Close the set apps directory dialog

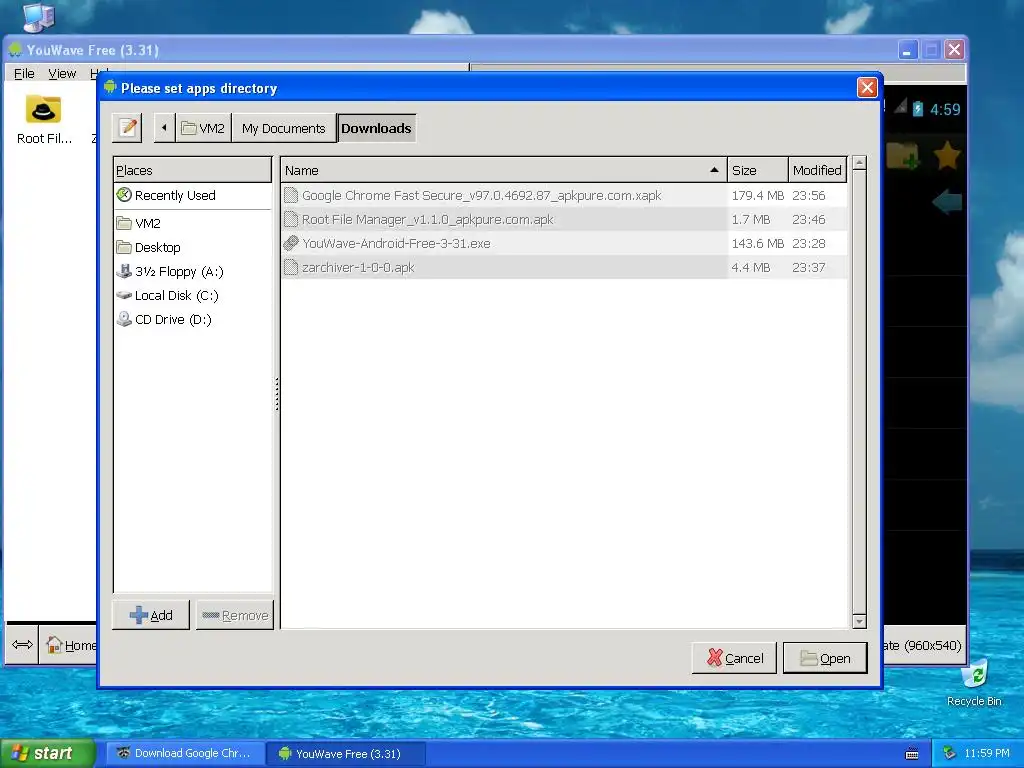click(867, 88)
